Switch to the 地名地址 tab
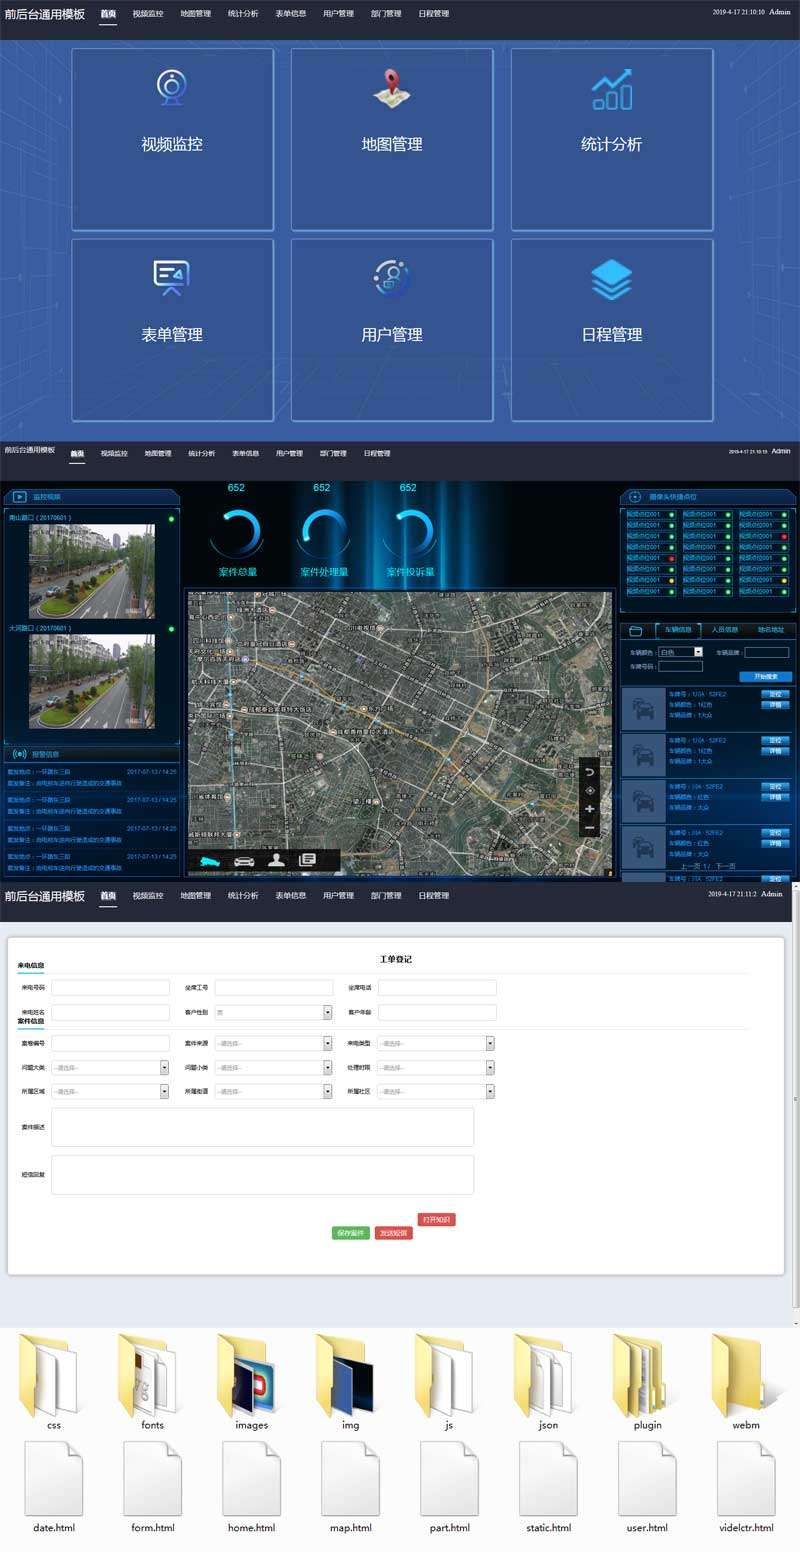The image size is (800, 1552). click(770, 630)
